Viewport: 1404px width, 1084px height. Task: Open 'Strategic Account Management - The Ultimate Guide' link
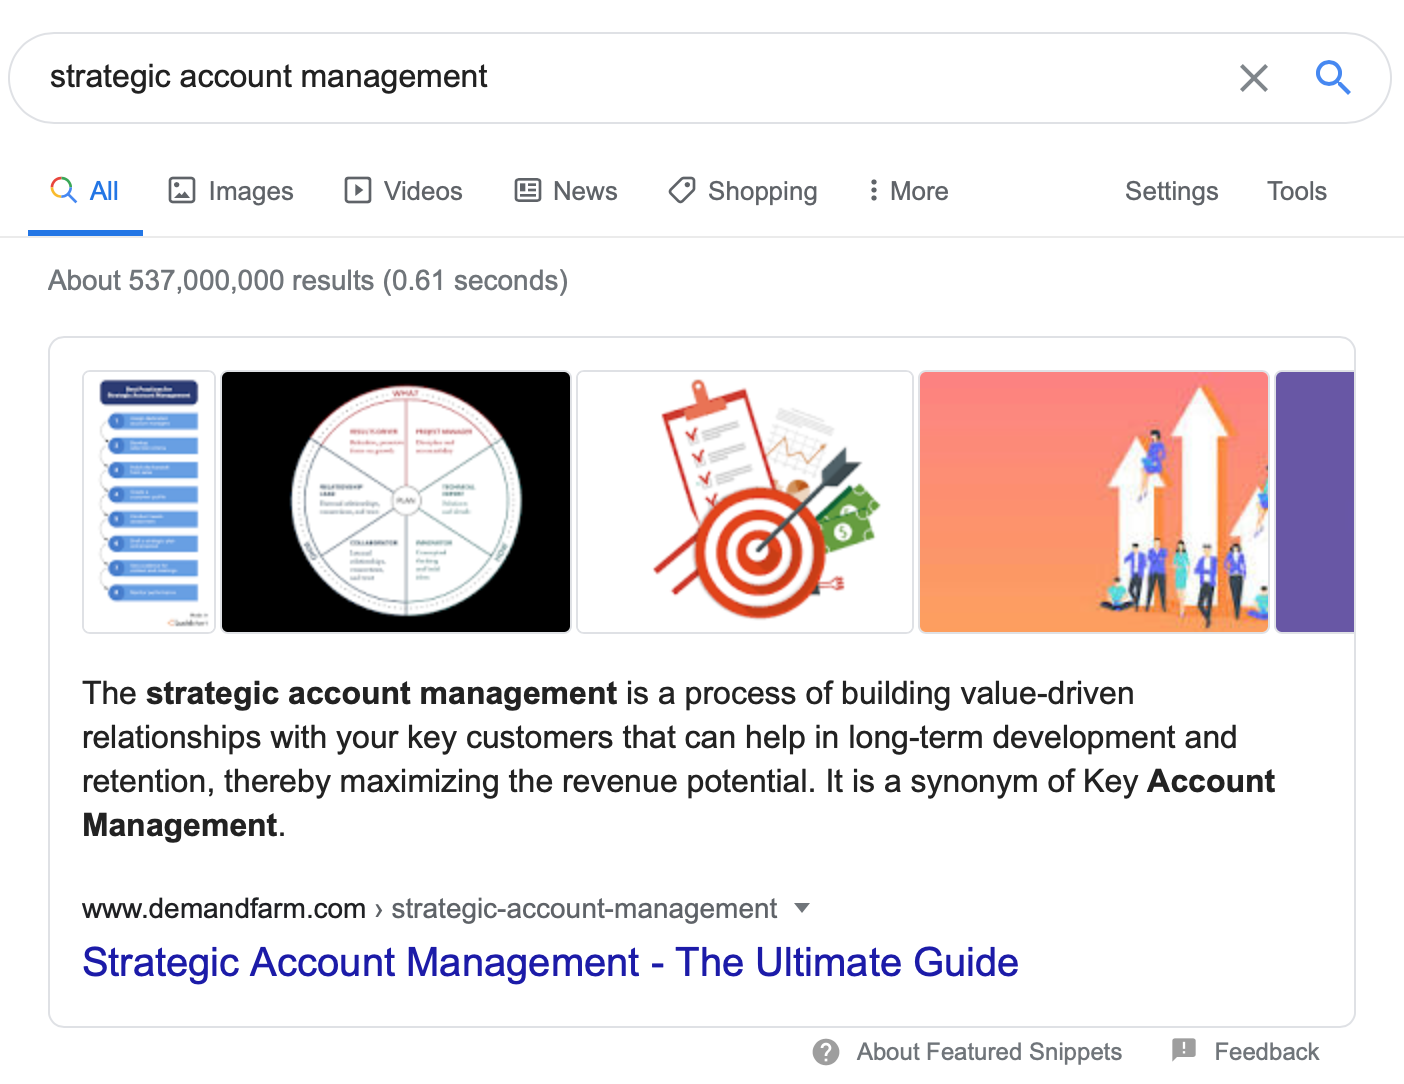coord(550,962)
